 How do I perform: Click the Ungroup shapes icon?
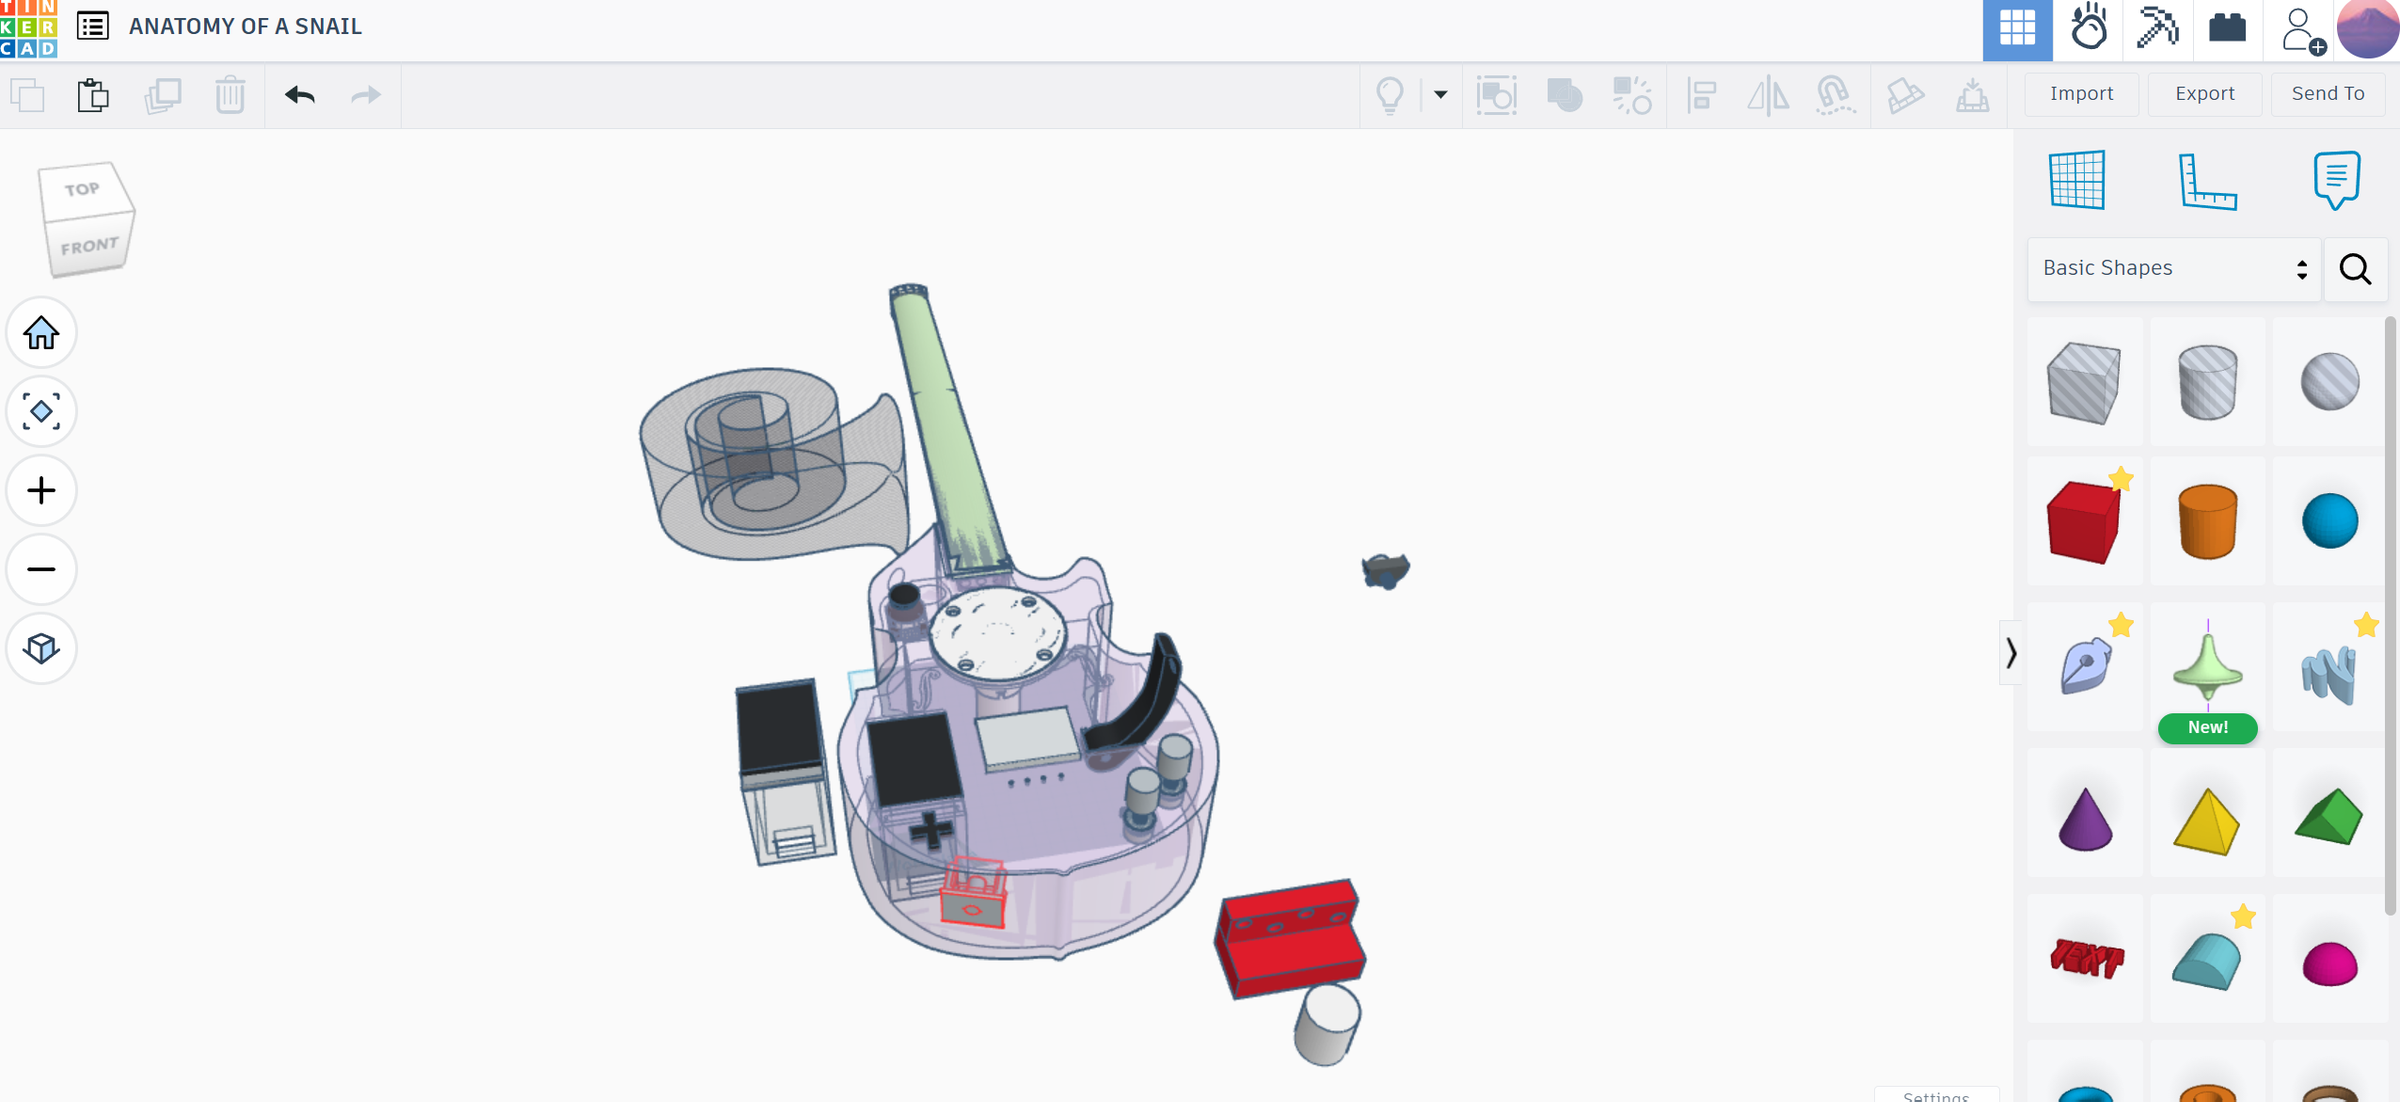click(x=1632, y=95)
